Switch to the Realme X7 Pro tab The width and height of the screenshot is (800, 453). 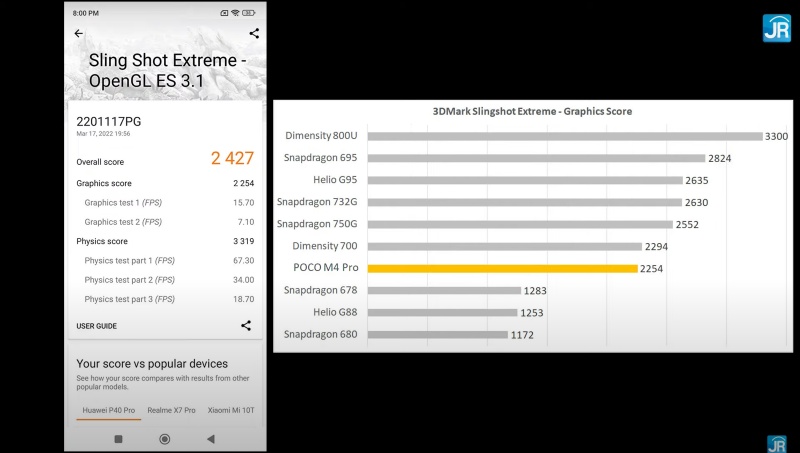(171, 410)
